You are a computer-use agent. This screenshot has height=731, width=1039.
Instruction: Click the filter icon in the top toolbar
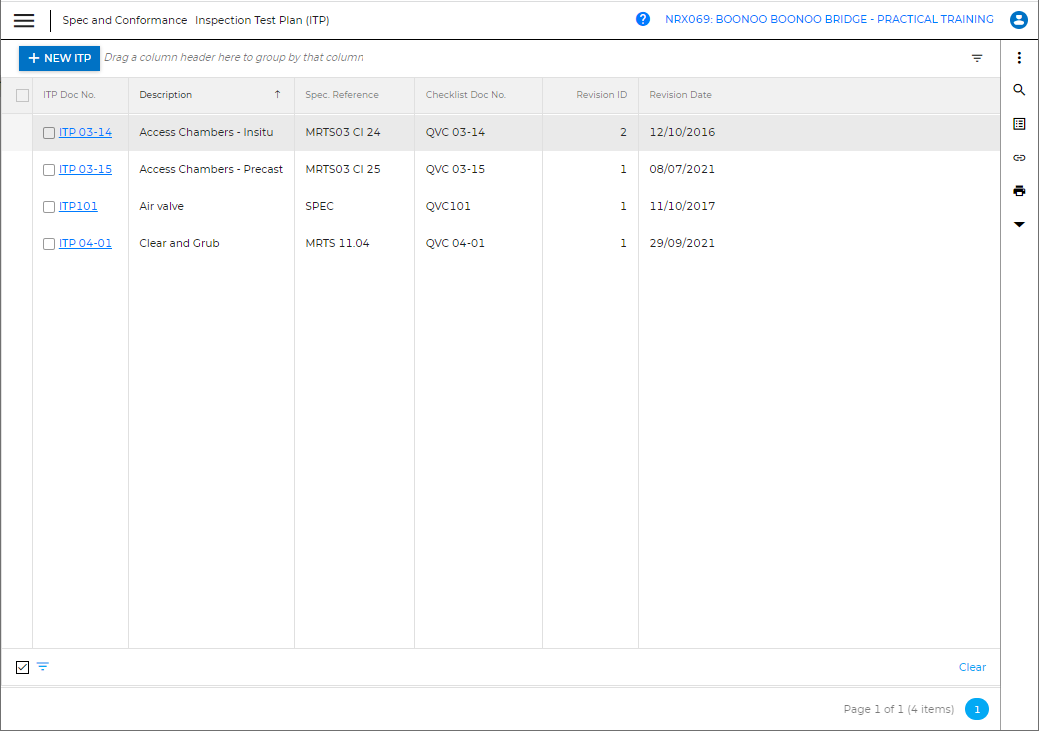click(x=977, y=58)
